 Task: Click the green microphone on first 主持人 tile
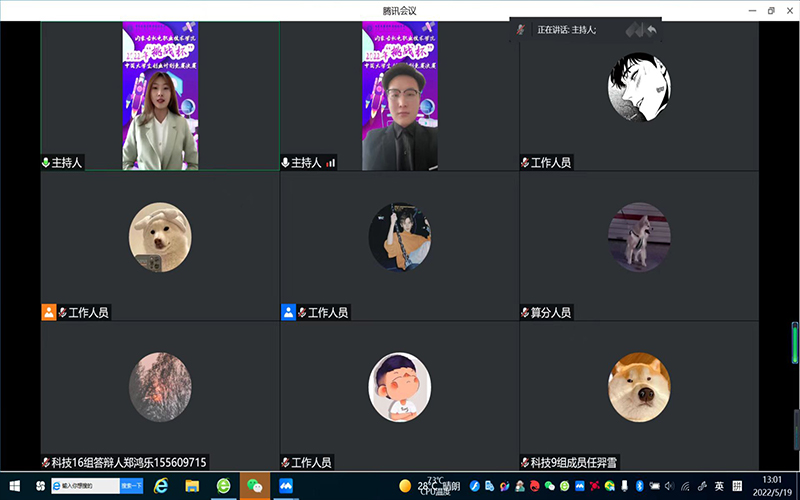coord(46,162)
